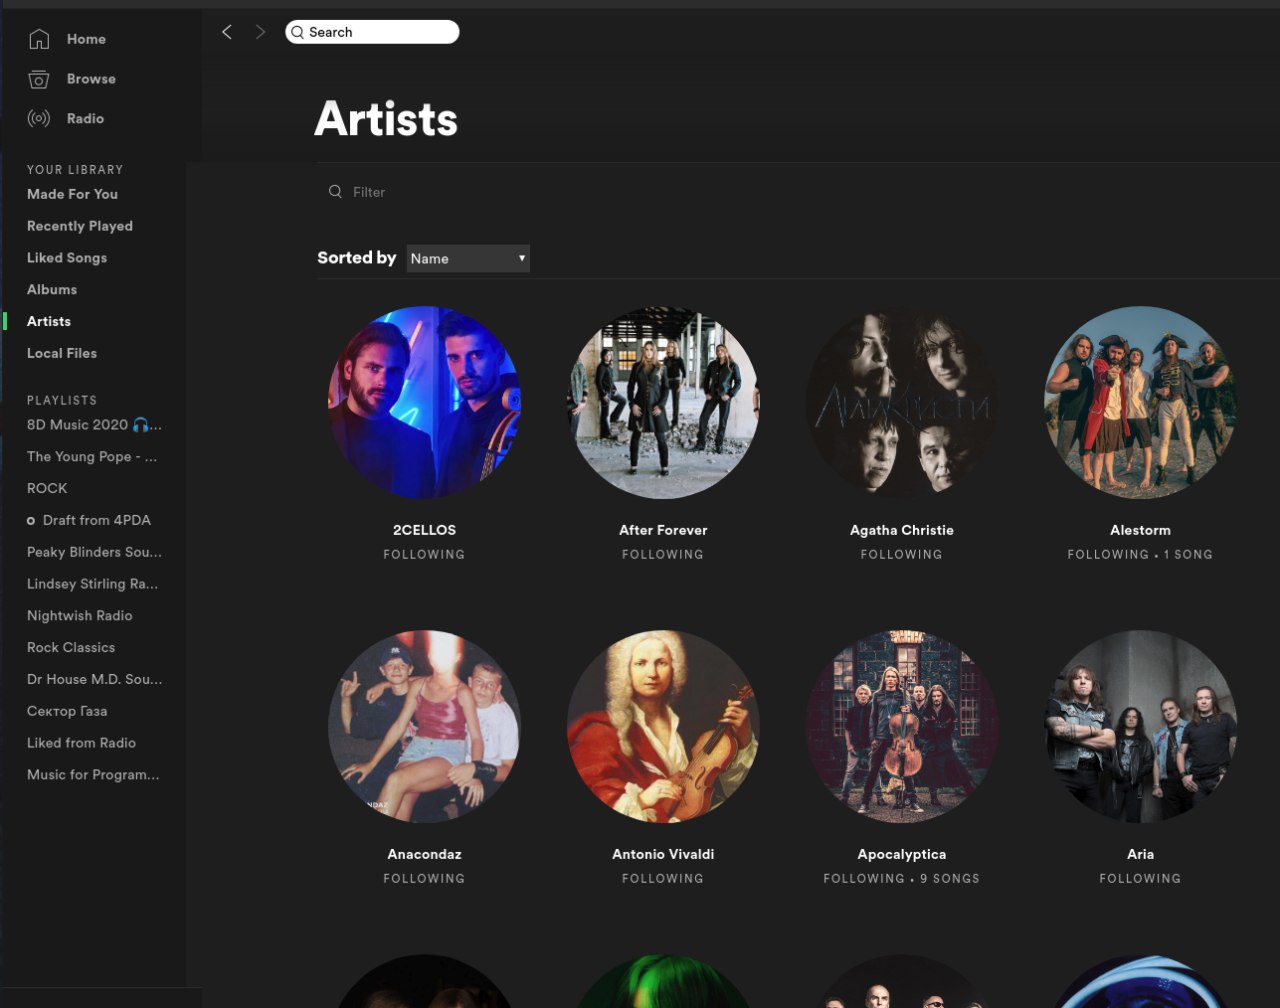Screen dimensions: 1280x1008
Task: Click the headphones icon on 8D Music playlist
Action: (x=140, y=424)
